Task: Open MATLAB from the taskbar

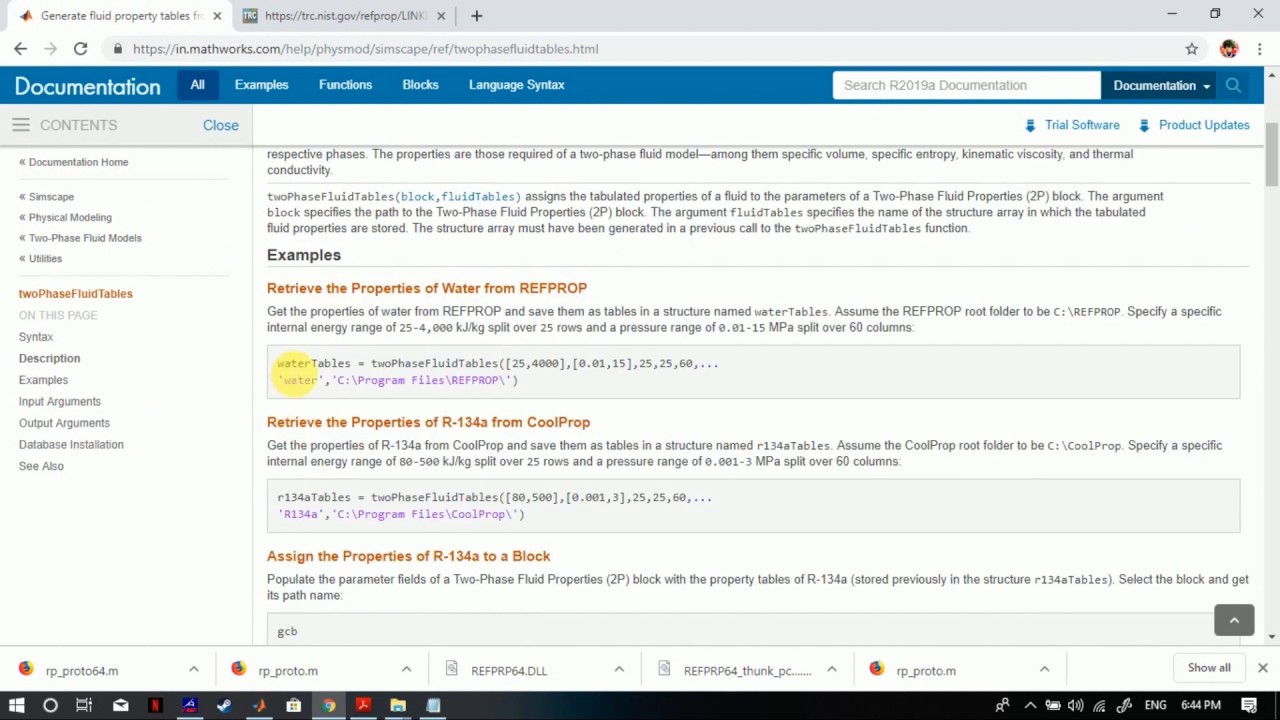Action: [259, 705]
